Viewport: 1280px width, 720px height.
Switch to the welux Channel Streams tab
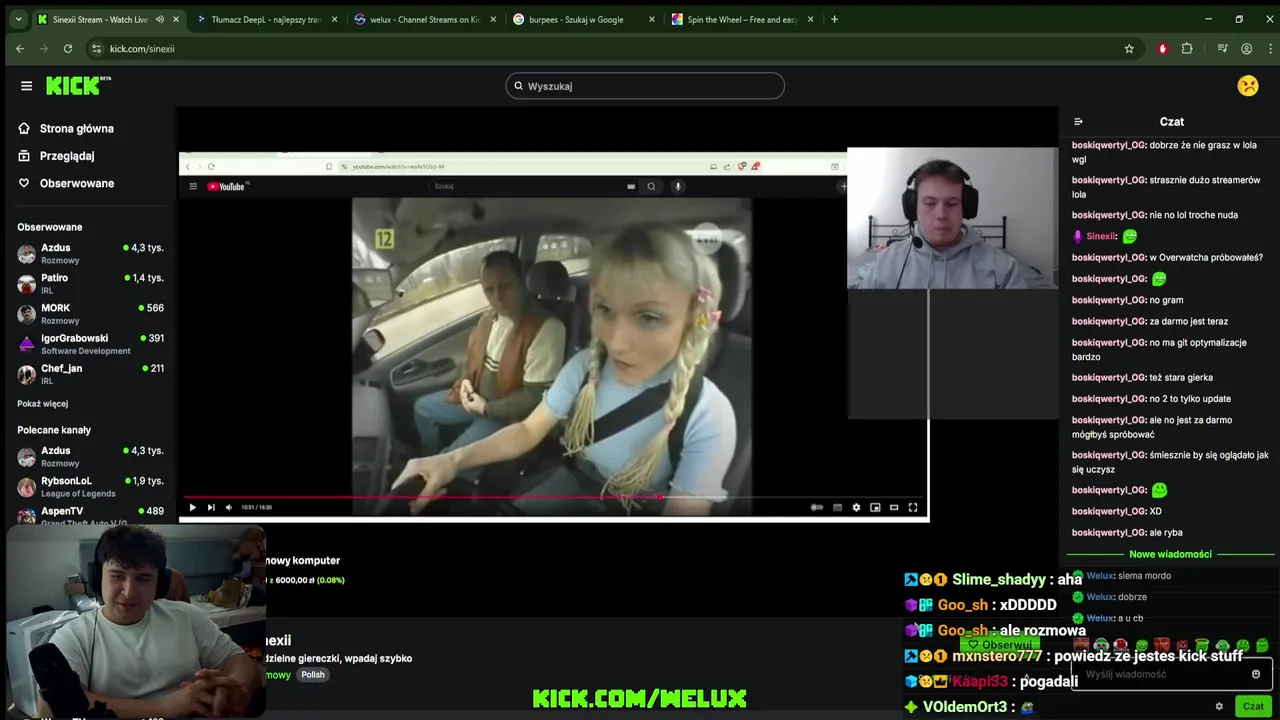click(425, 19)
